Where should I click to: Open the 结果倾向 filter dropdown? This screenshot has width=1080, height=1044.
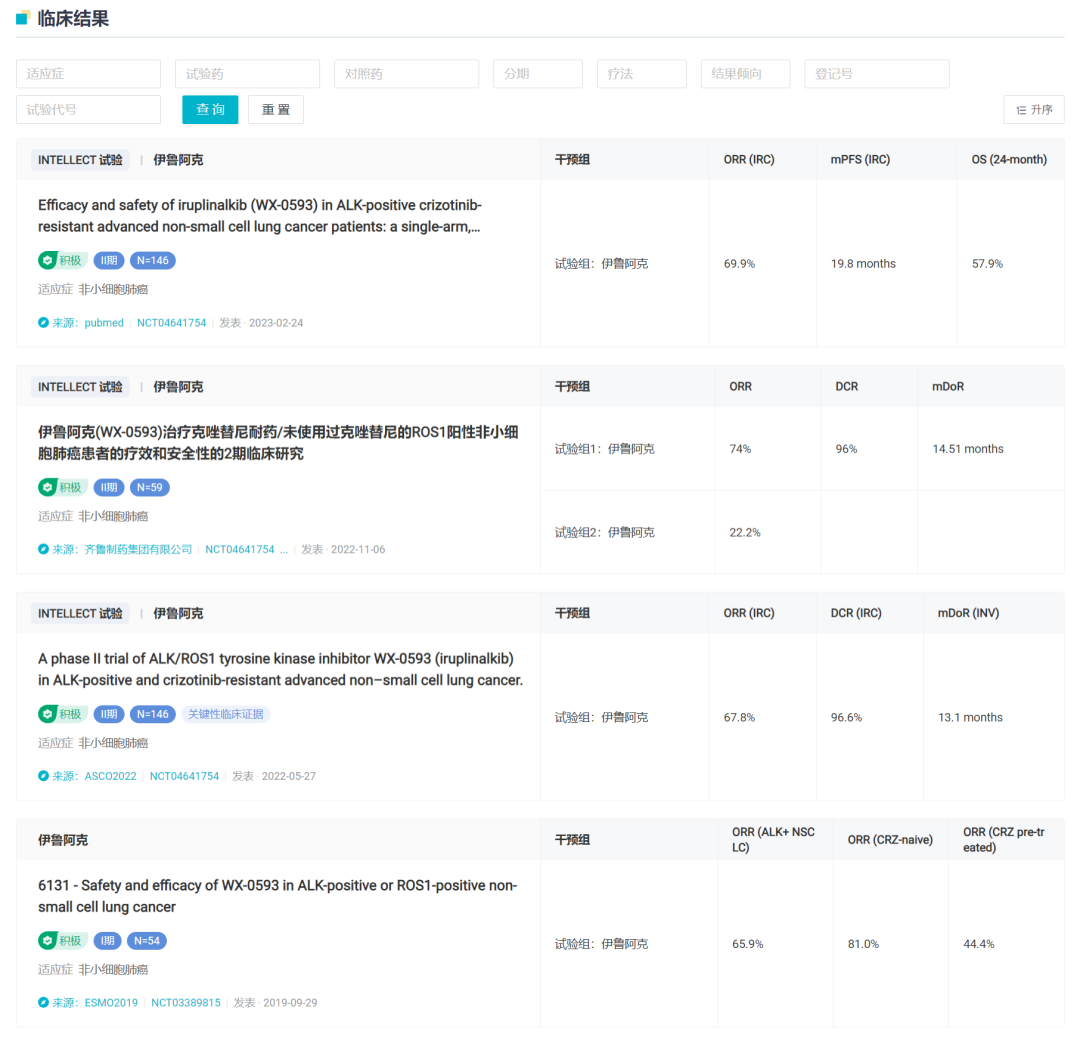pos(746,74)
